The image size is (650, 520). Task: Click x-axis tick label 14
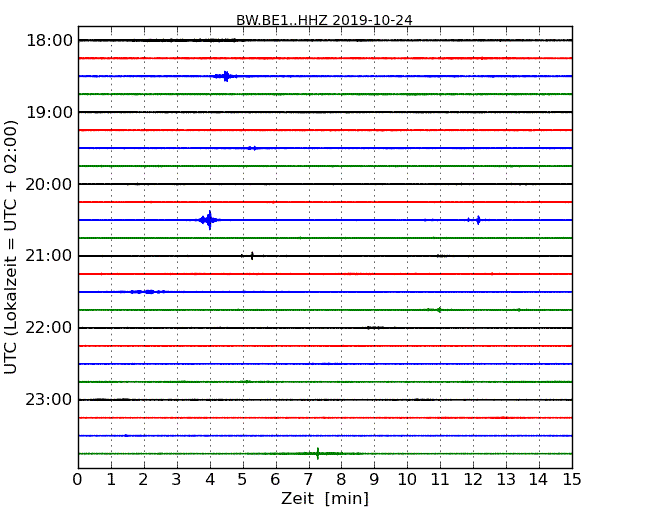tap(538, 479)
